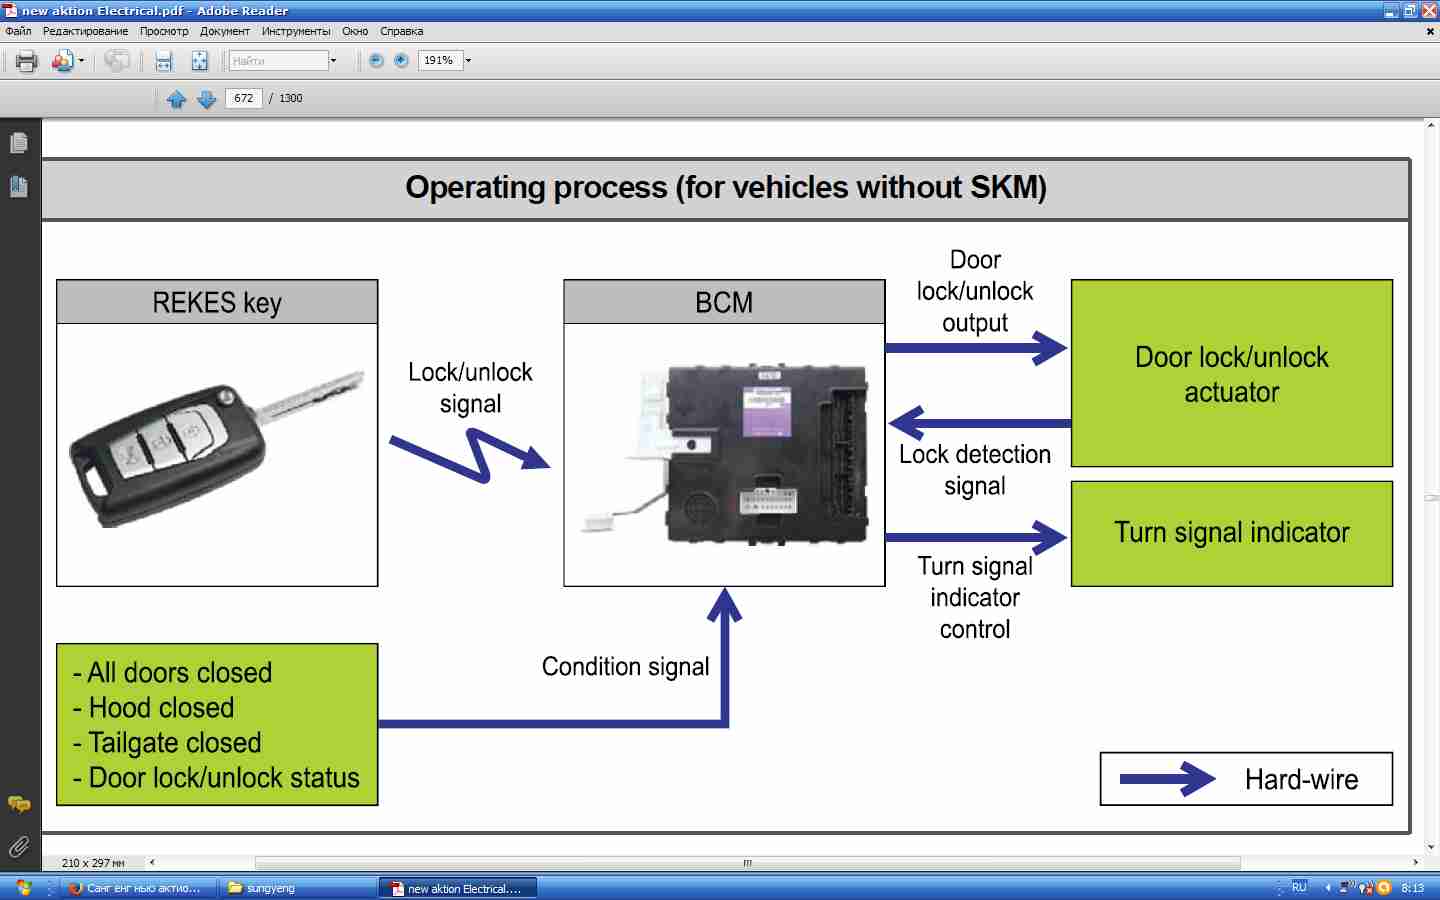Open the Bookmarks panel in sidebar

tap(19, 186)
